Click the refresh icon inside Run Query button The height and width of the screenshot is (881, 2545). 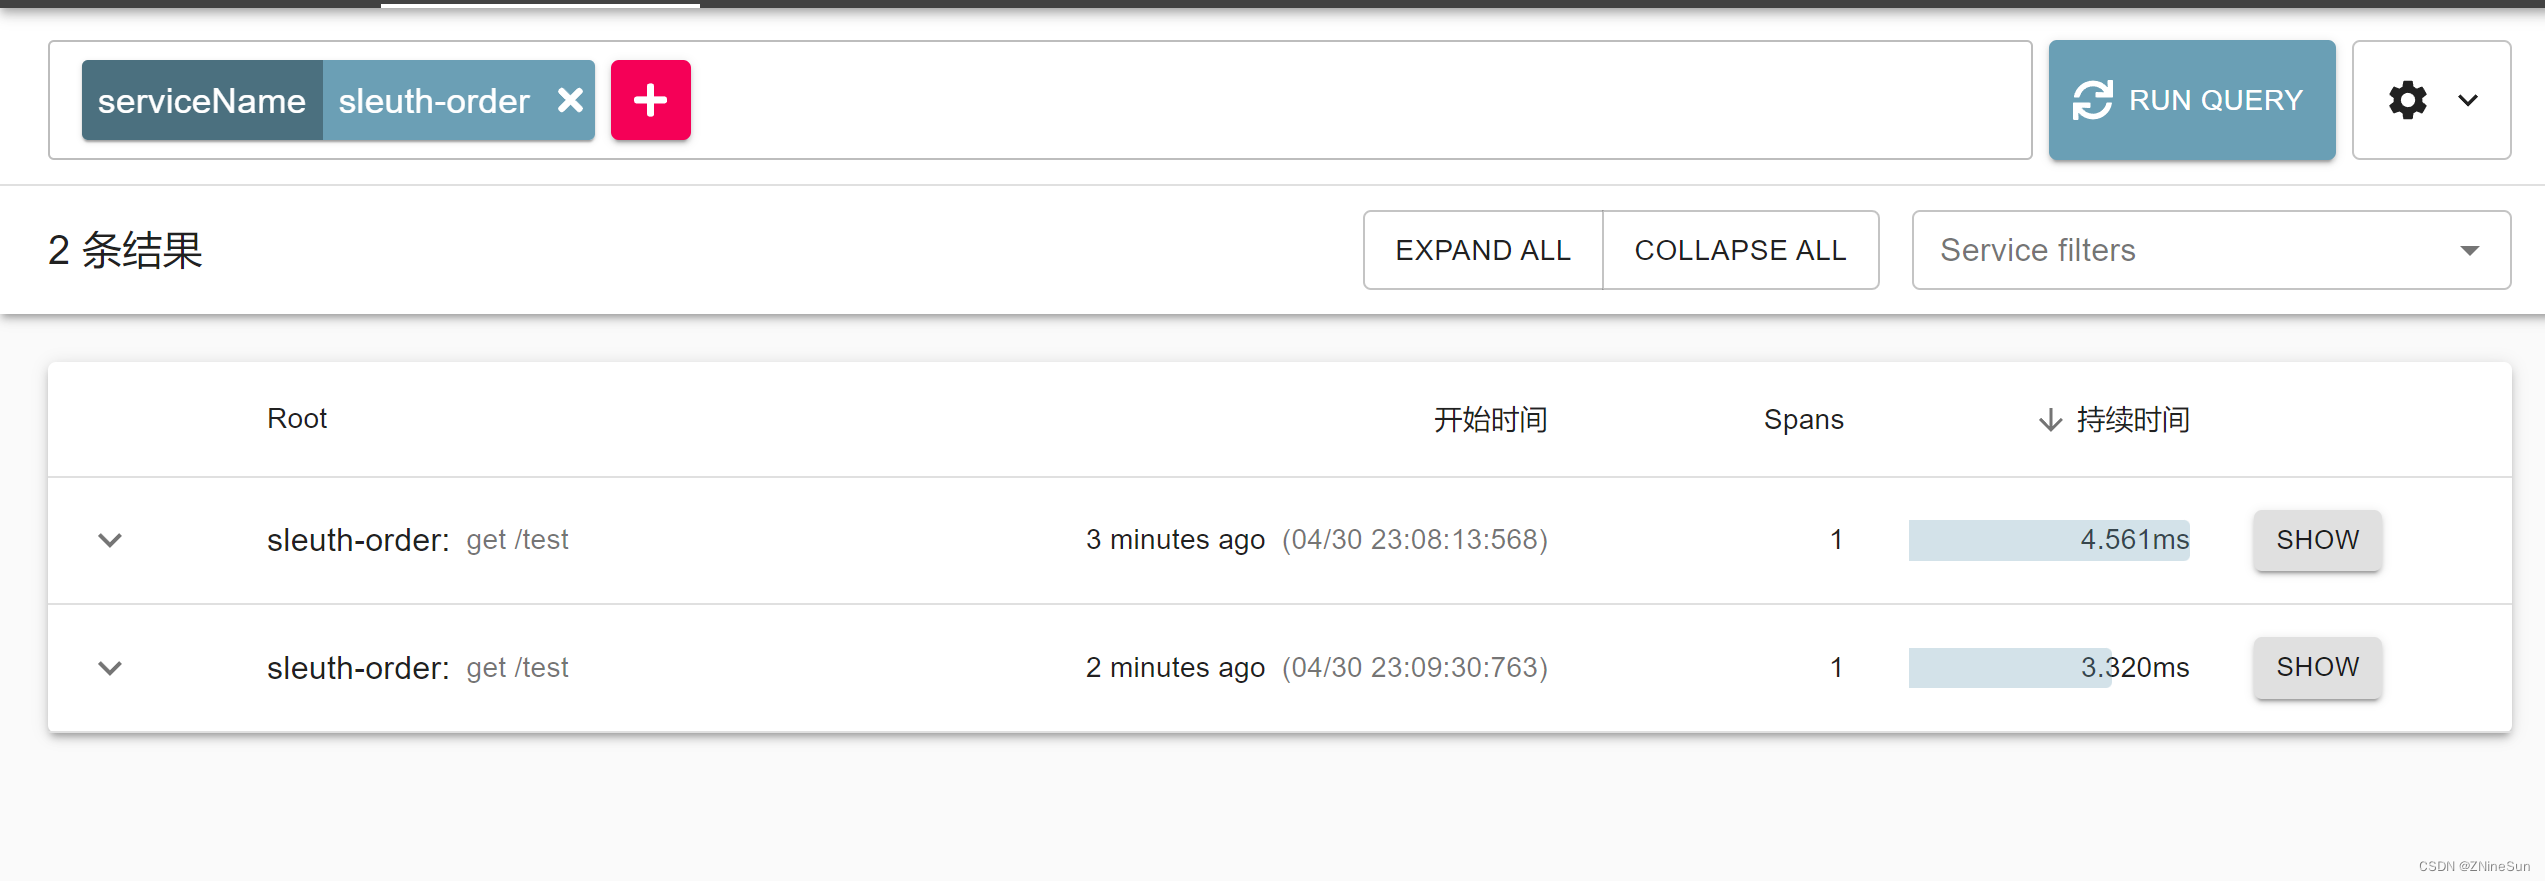tap(2093, 100)
